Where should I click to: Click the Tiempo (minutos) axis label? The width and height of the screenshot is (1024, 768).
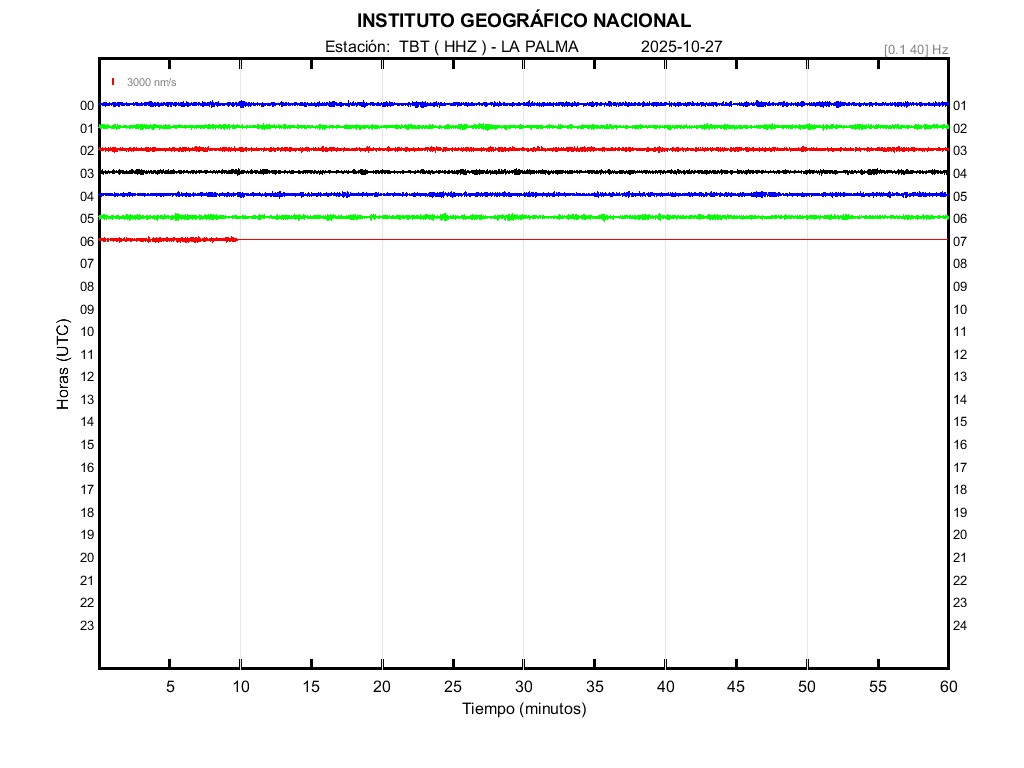click(x=523, y=709)
